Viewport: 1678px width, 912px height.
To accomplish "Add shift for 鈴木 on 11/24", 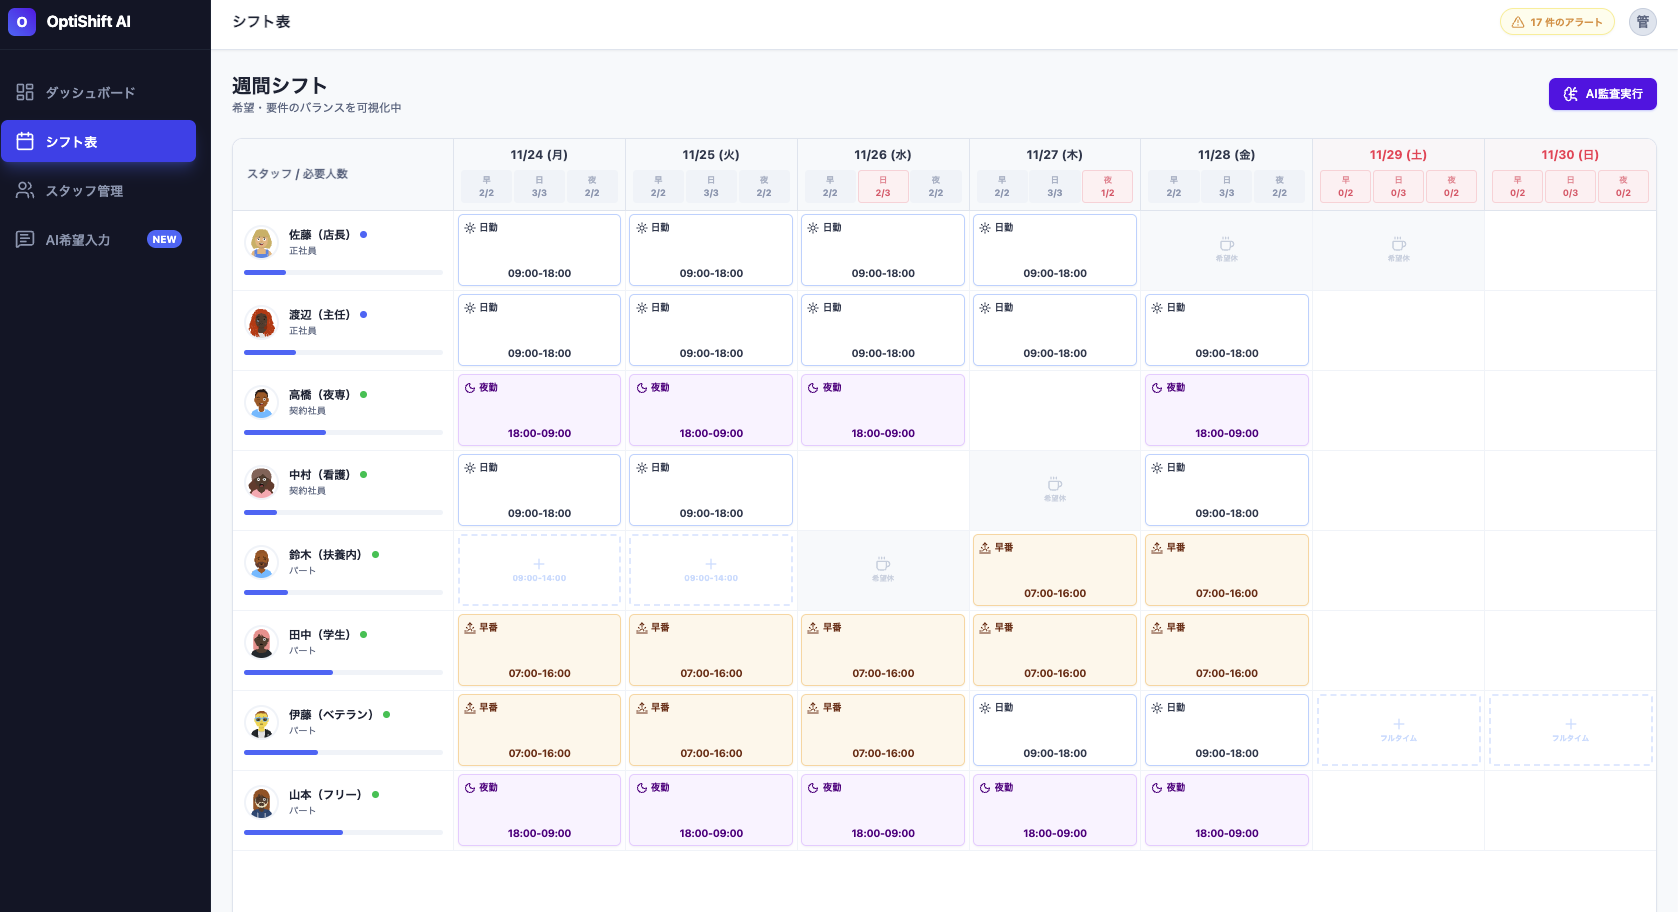I will click(539, 570).
